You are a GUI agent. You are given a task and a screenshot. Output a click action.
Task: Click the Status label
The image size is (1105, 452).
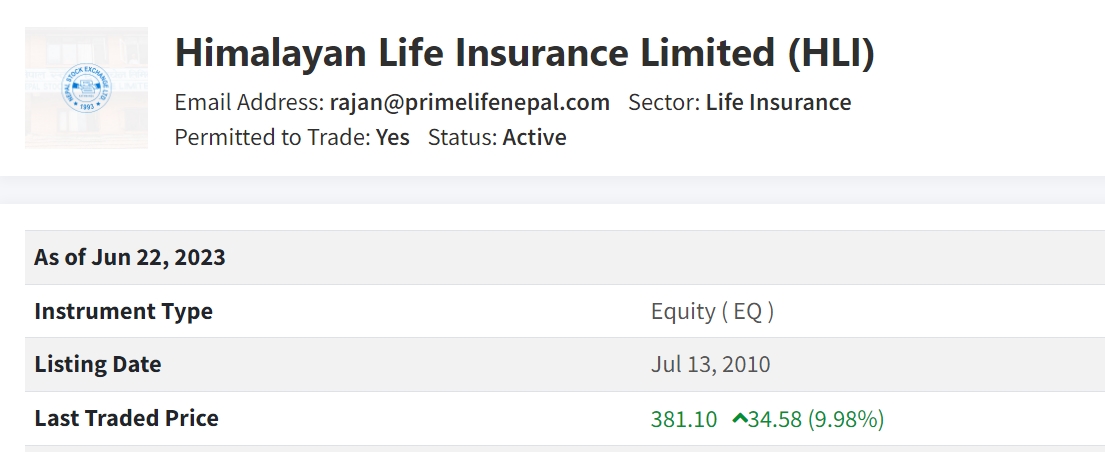(462, 137)
